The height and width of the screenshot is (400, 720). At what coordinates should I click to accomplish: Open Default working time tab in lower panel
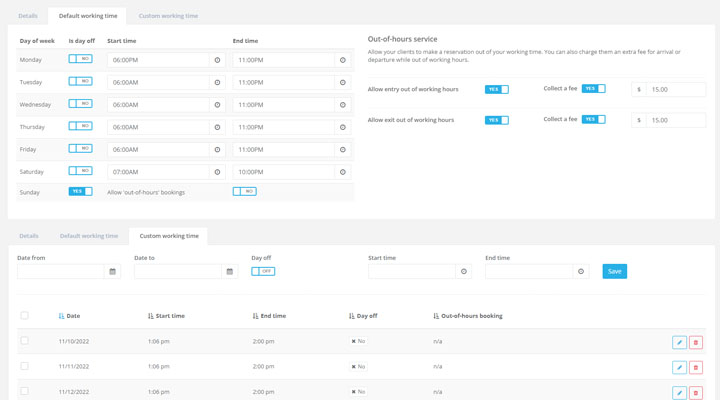tap(89, 236)
